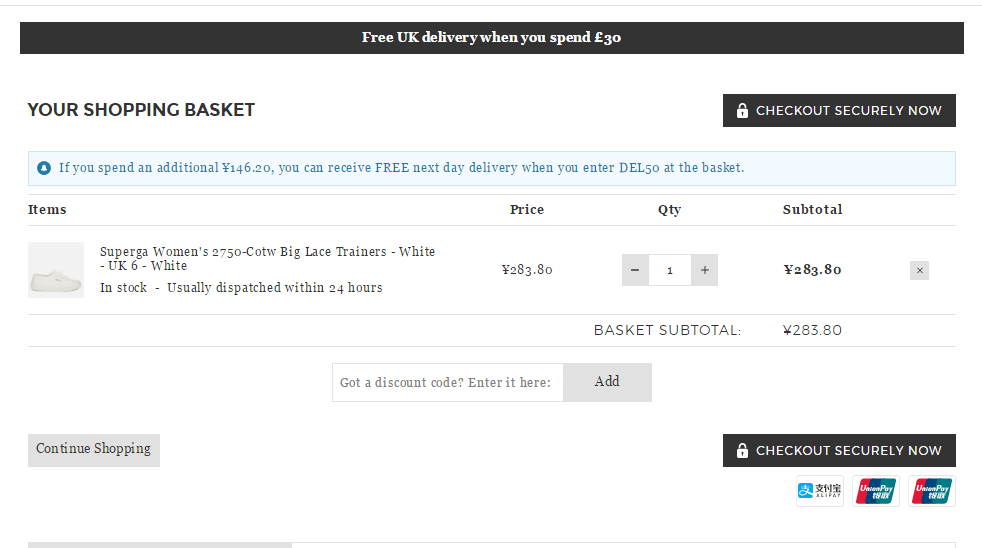Focus the quantity field showing 1
Screen dimensions: 982x548
[x=670, y=270]
